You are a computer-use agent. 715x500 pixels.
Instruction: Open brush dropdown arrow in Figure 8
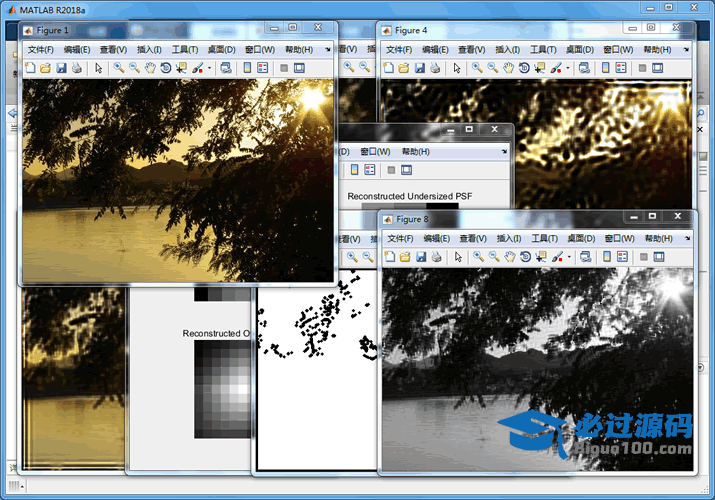[x=569, y=257]
